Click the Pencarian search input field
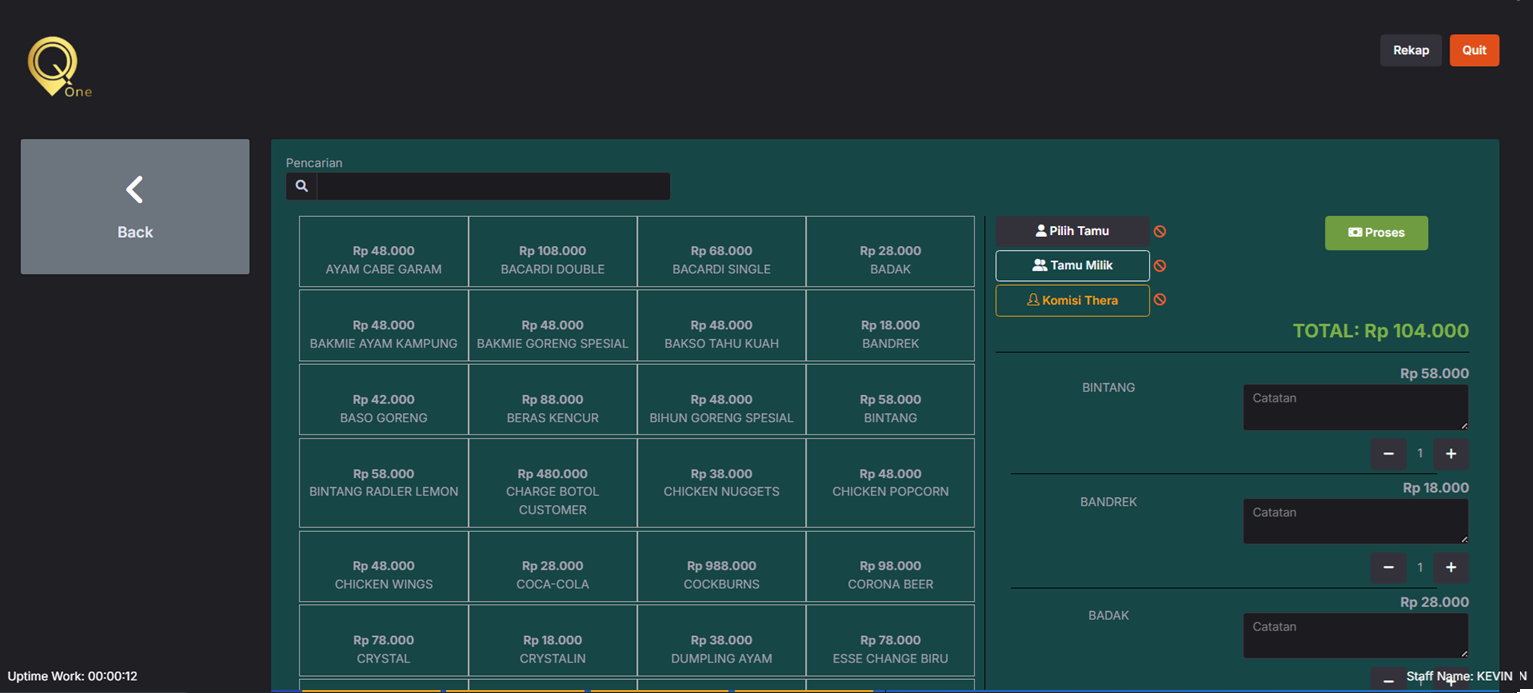 coord(494,186)
